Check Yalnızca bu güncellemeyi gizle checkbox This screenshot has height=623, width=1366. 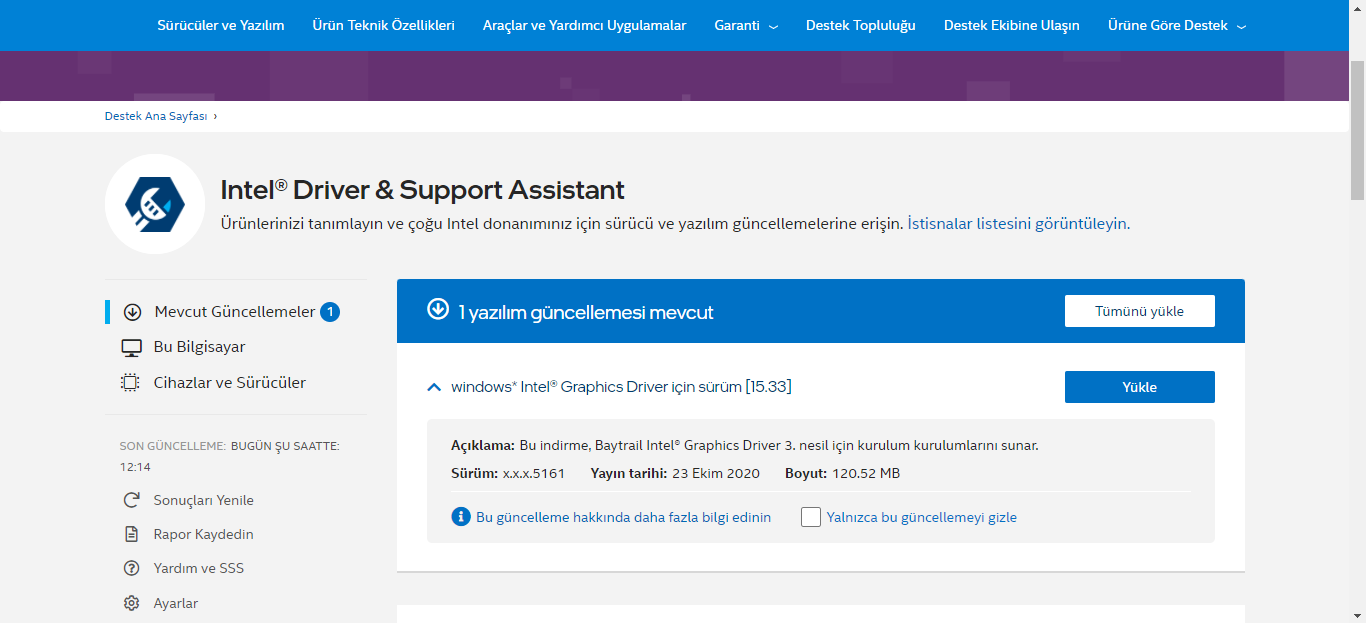(811, 517)
